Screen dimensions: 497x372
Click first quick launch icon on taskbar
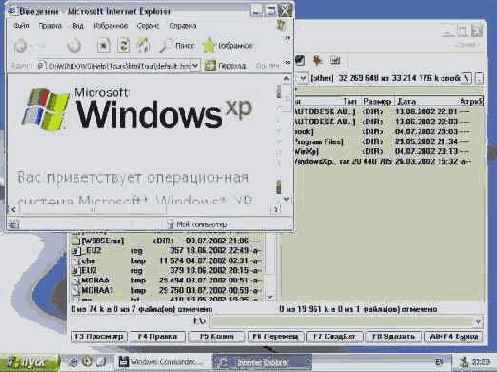(74, 362)
